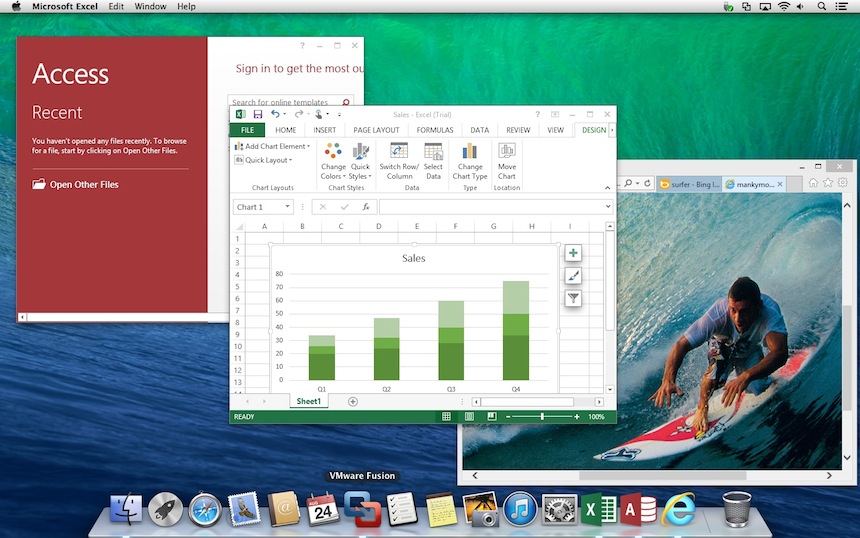Open Internet Explorer from the Dock

click(x=679, y=510)
